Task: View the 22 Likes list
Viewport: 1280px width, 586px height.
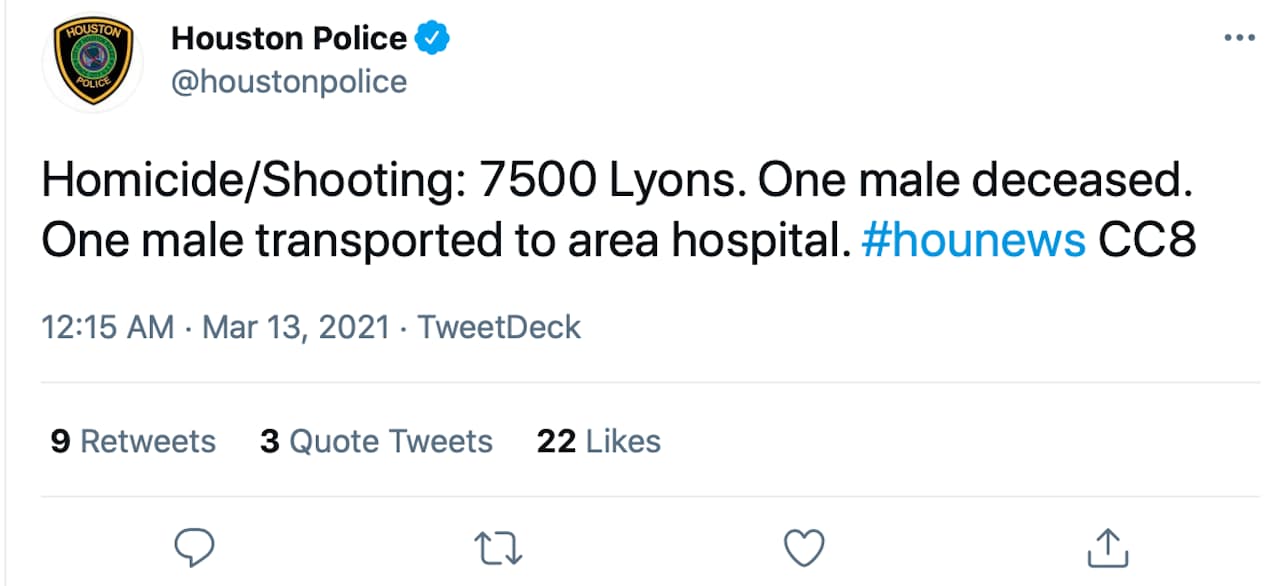Action: (x=598, y=441)
